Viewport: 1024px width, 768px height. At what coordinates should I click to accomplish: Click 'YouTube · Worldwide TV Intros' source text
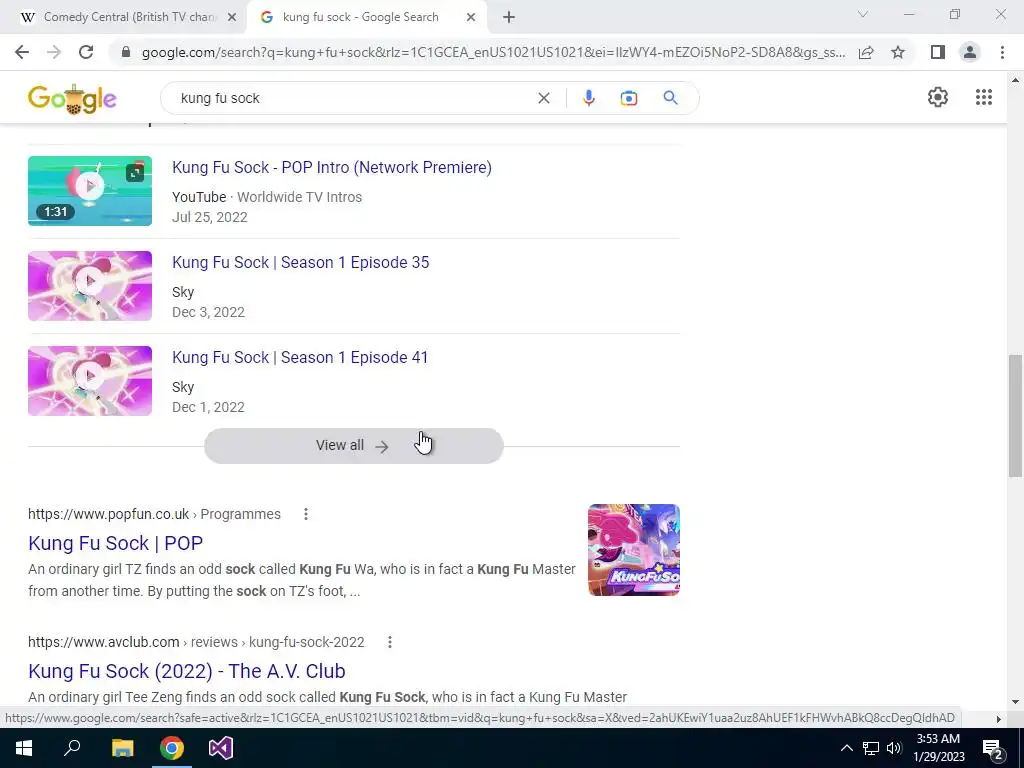click(267, 197)
